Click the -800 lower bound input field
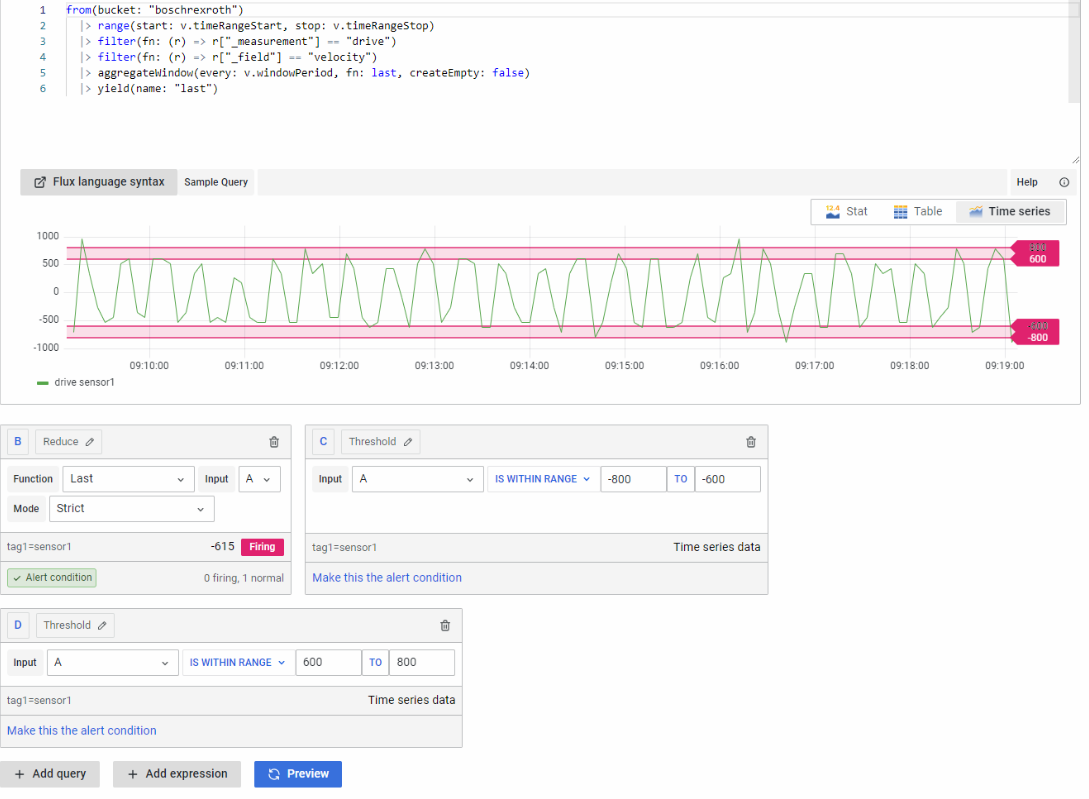Screen dimensions: 1089x799 click(x=633, y=479)
